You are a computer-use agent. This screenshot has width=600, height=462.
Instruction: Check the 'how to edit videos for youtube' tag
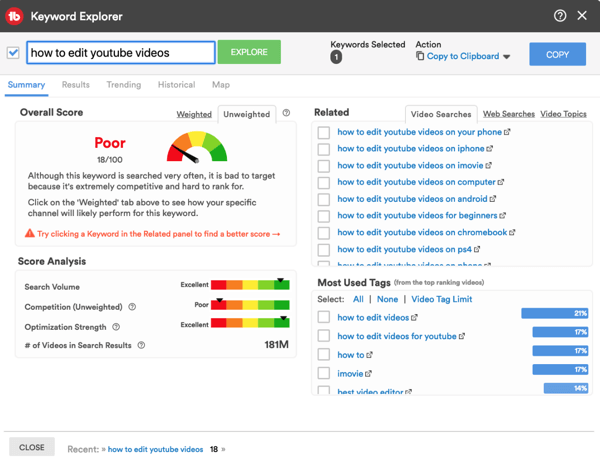point(324,336)
